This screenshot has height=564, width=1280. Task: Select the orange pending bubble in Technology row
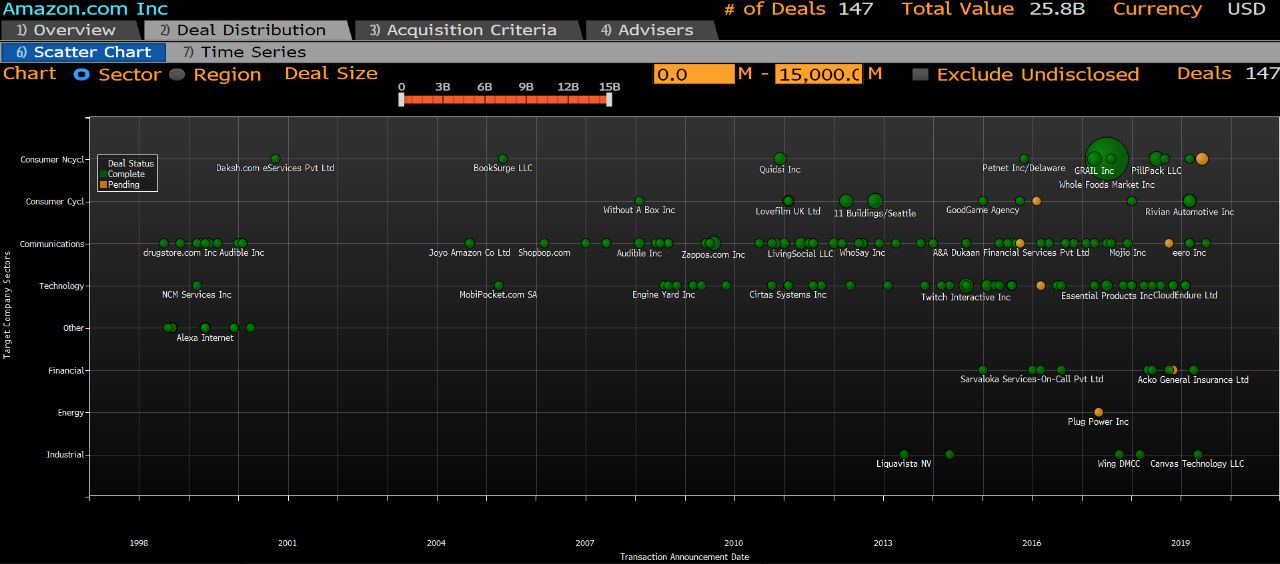coord(1040,285)
